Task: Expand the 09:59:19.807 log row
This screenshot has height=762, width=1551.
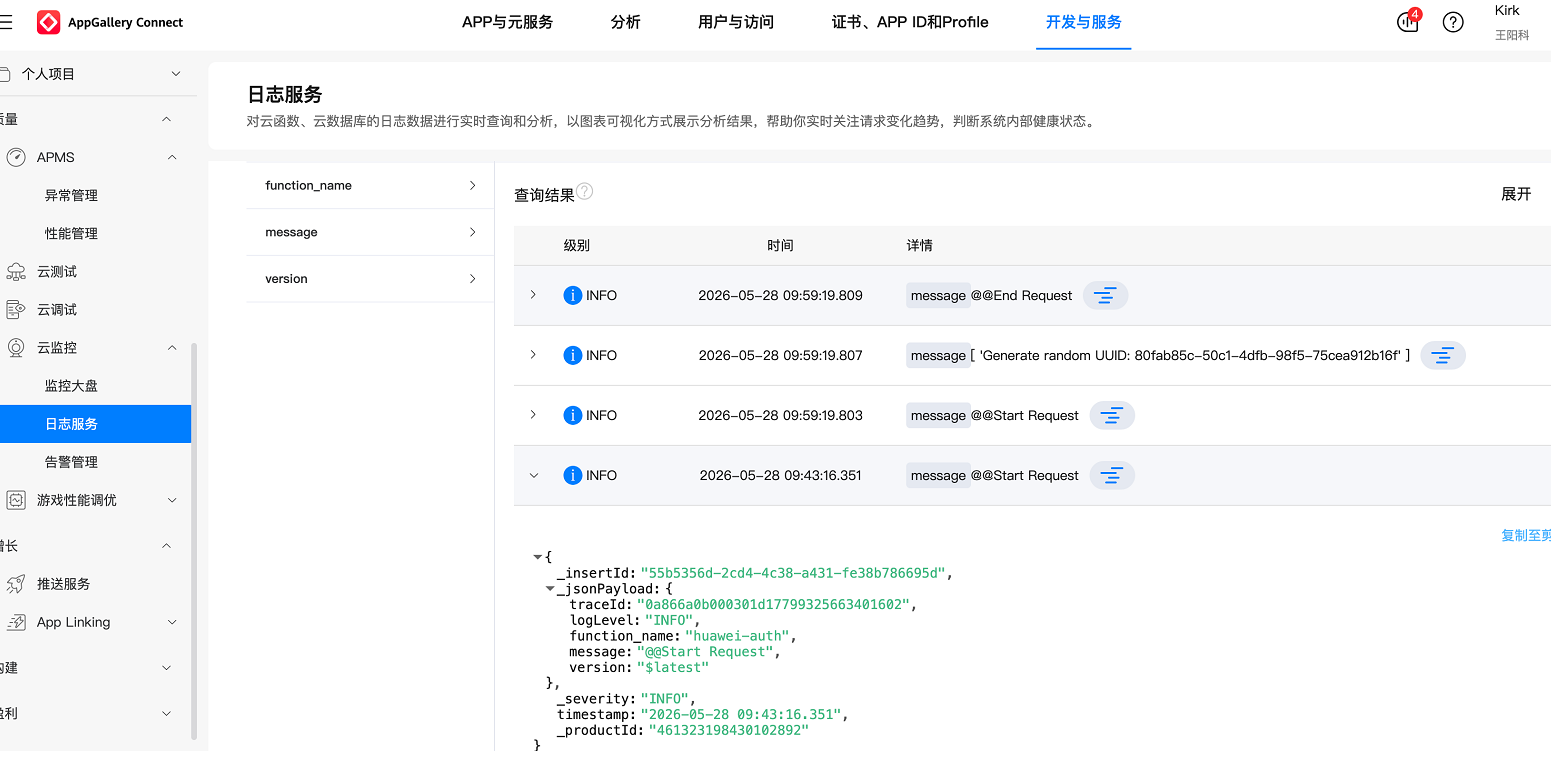Action: (533, 355)
